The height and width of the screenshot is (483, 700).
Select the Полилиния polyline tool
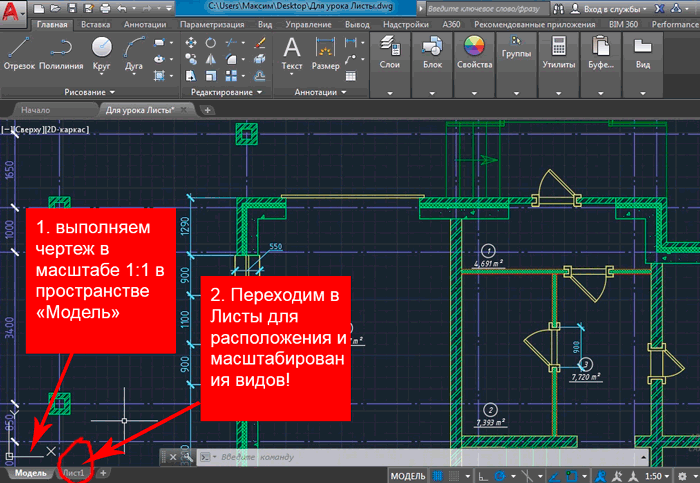(x=61, y=54)
